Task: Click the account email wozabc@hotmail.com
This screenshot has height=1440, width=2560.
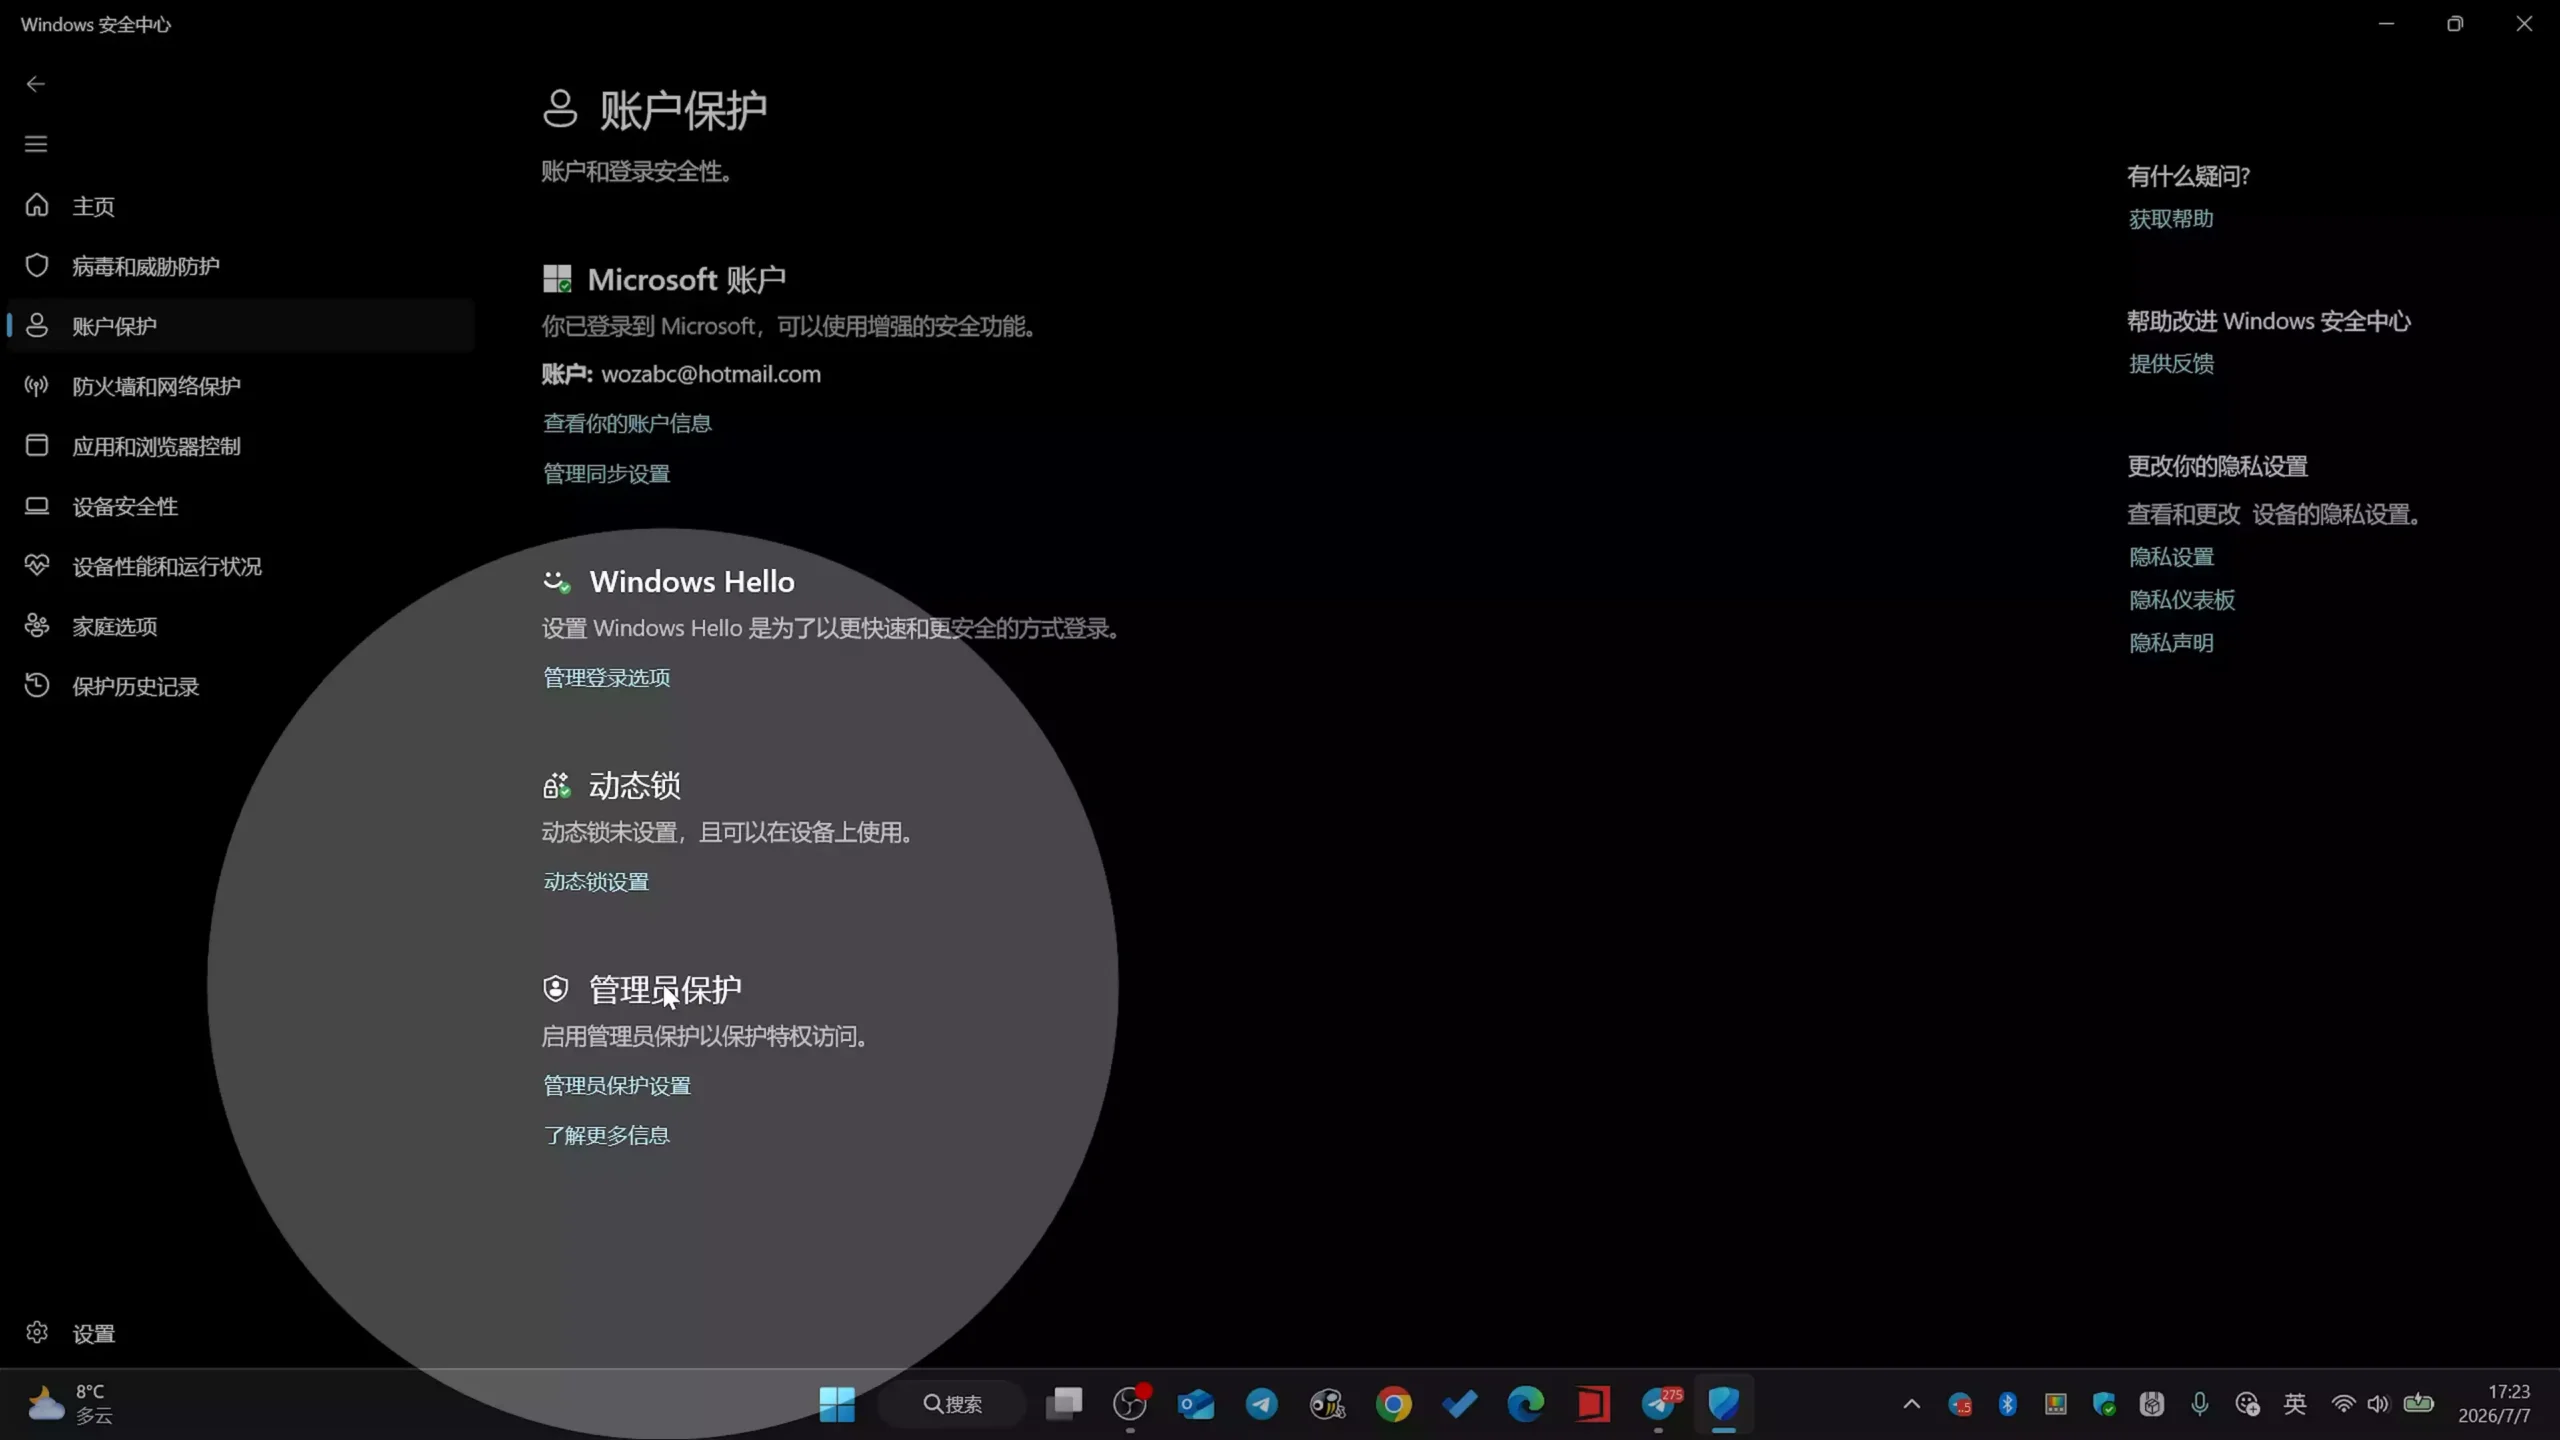Action: (x=711, y=374)
